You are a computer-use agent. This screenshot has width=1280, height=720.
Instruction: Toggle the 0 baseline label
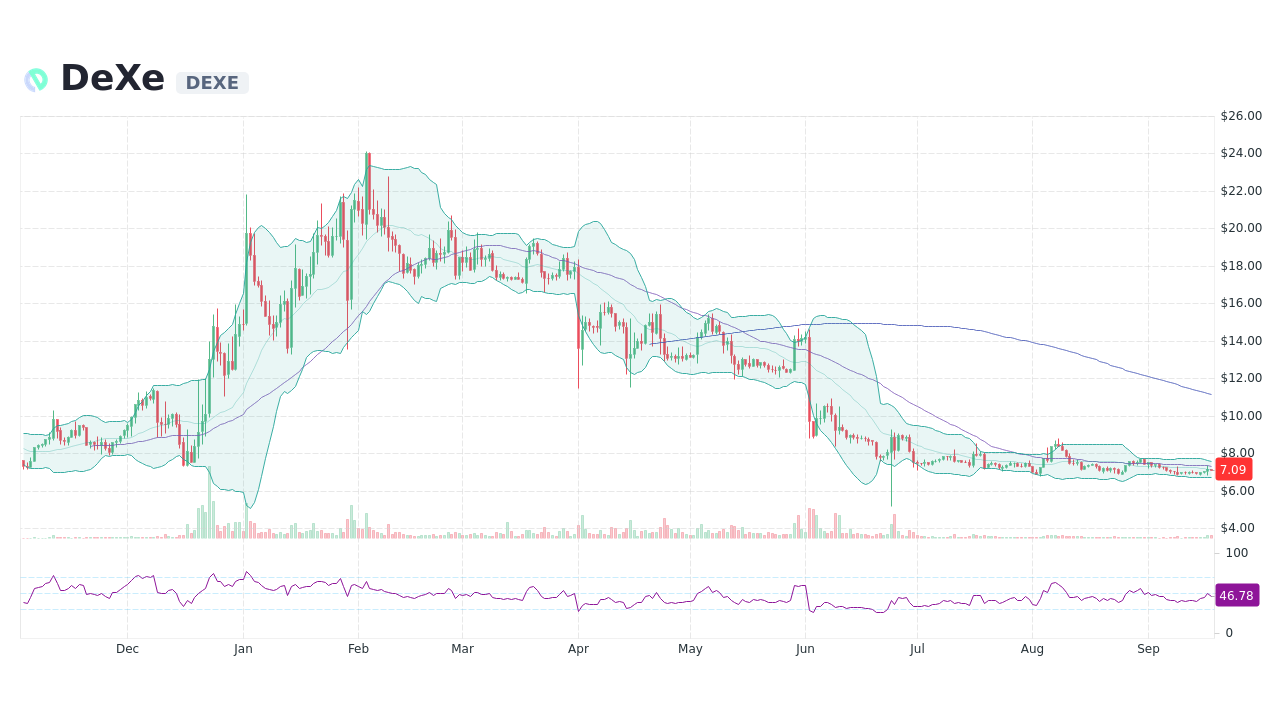pyautogui.click(x=1228, y=631)
